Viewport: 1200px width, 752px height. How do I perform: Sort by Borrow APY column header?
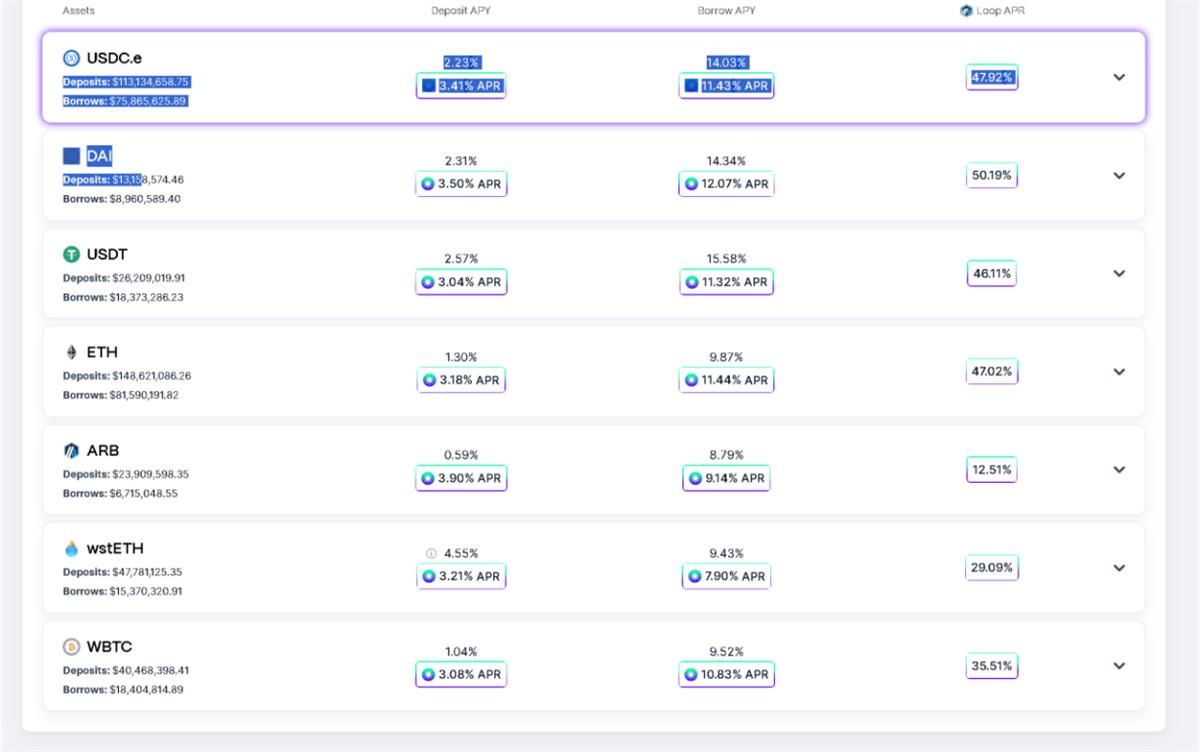point(727,11)
